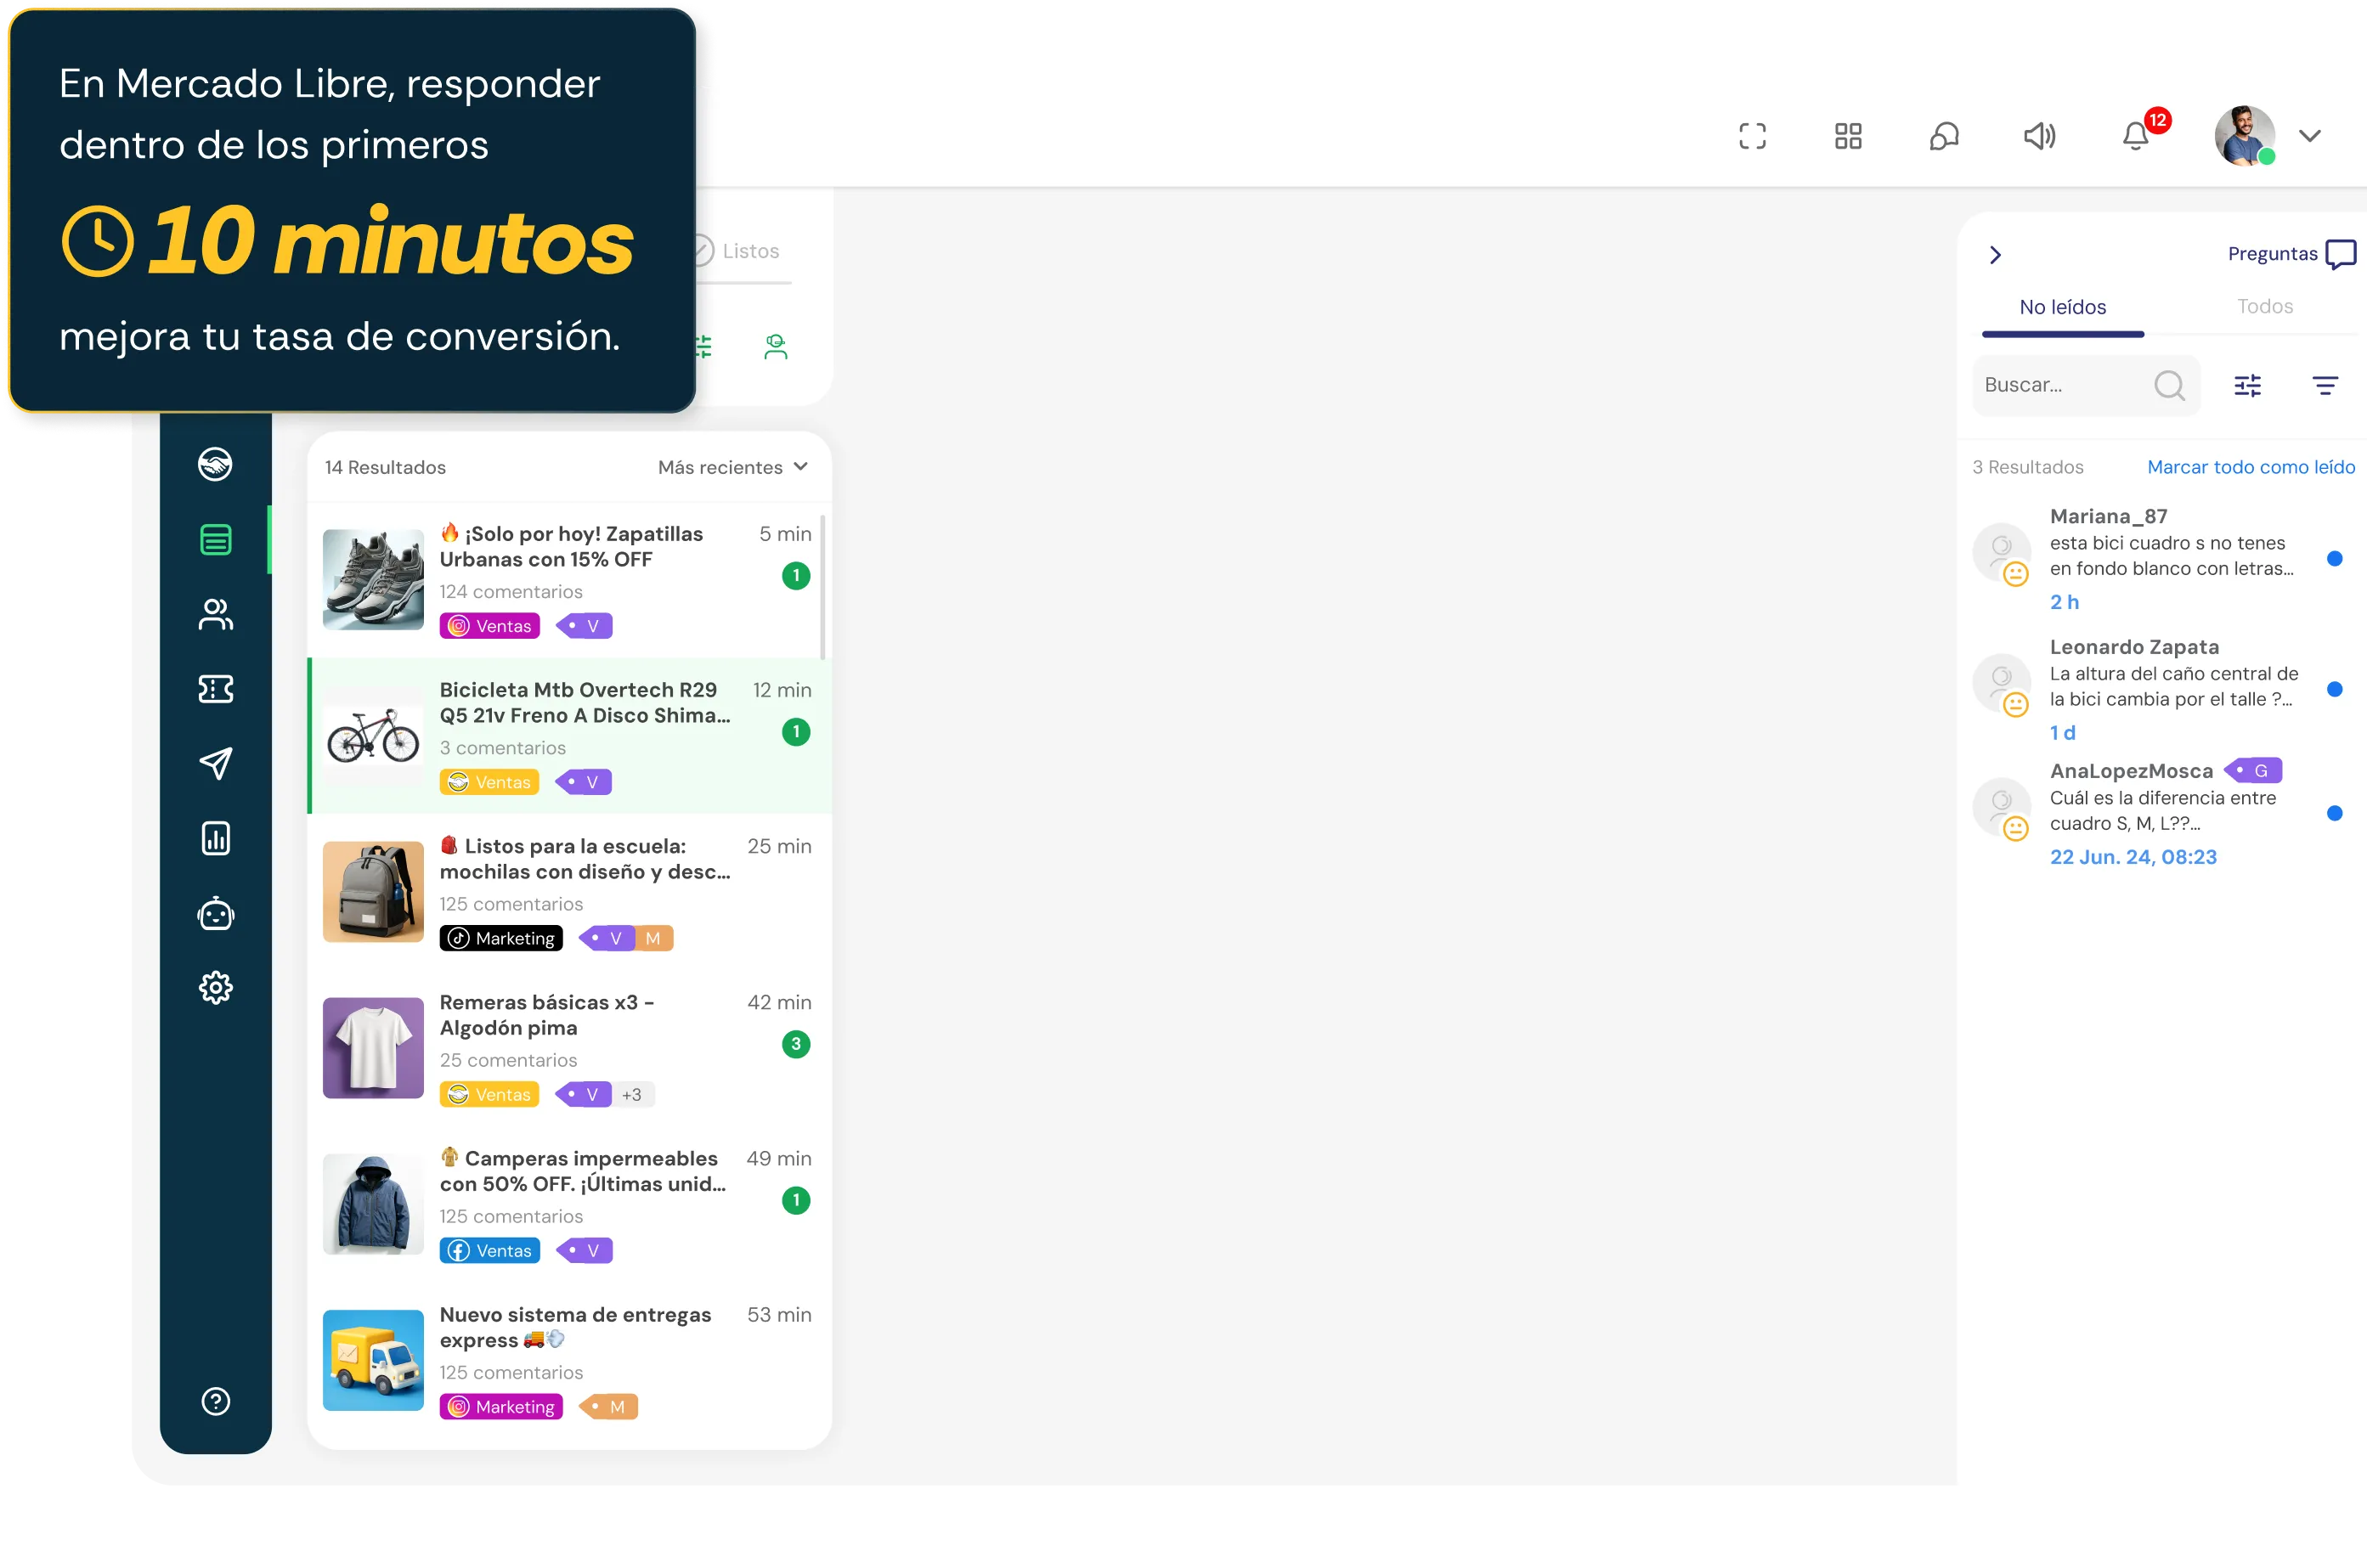The image size is (2367, 1568).
Task: Toggle fullscreen mode icon
Action: click(1752, 136)
